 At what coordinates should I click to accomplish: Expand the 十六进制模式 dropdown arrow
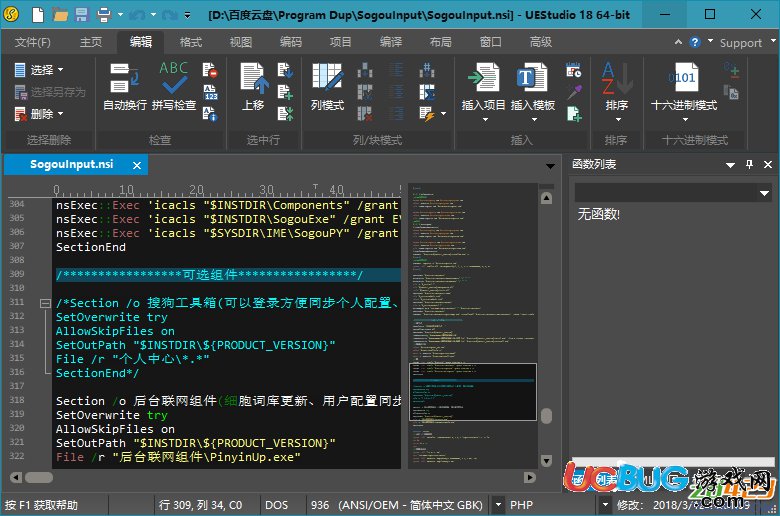(684, 119)
